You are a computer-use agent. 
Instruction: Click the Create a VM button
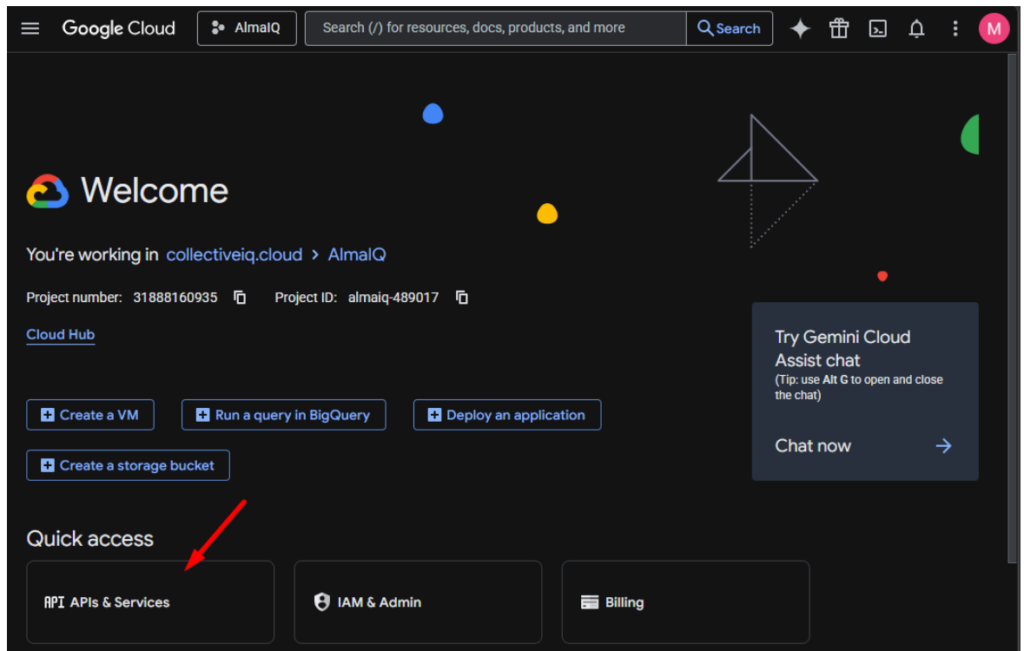(x=90, y=415)
